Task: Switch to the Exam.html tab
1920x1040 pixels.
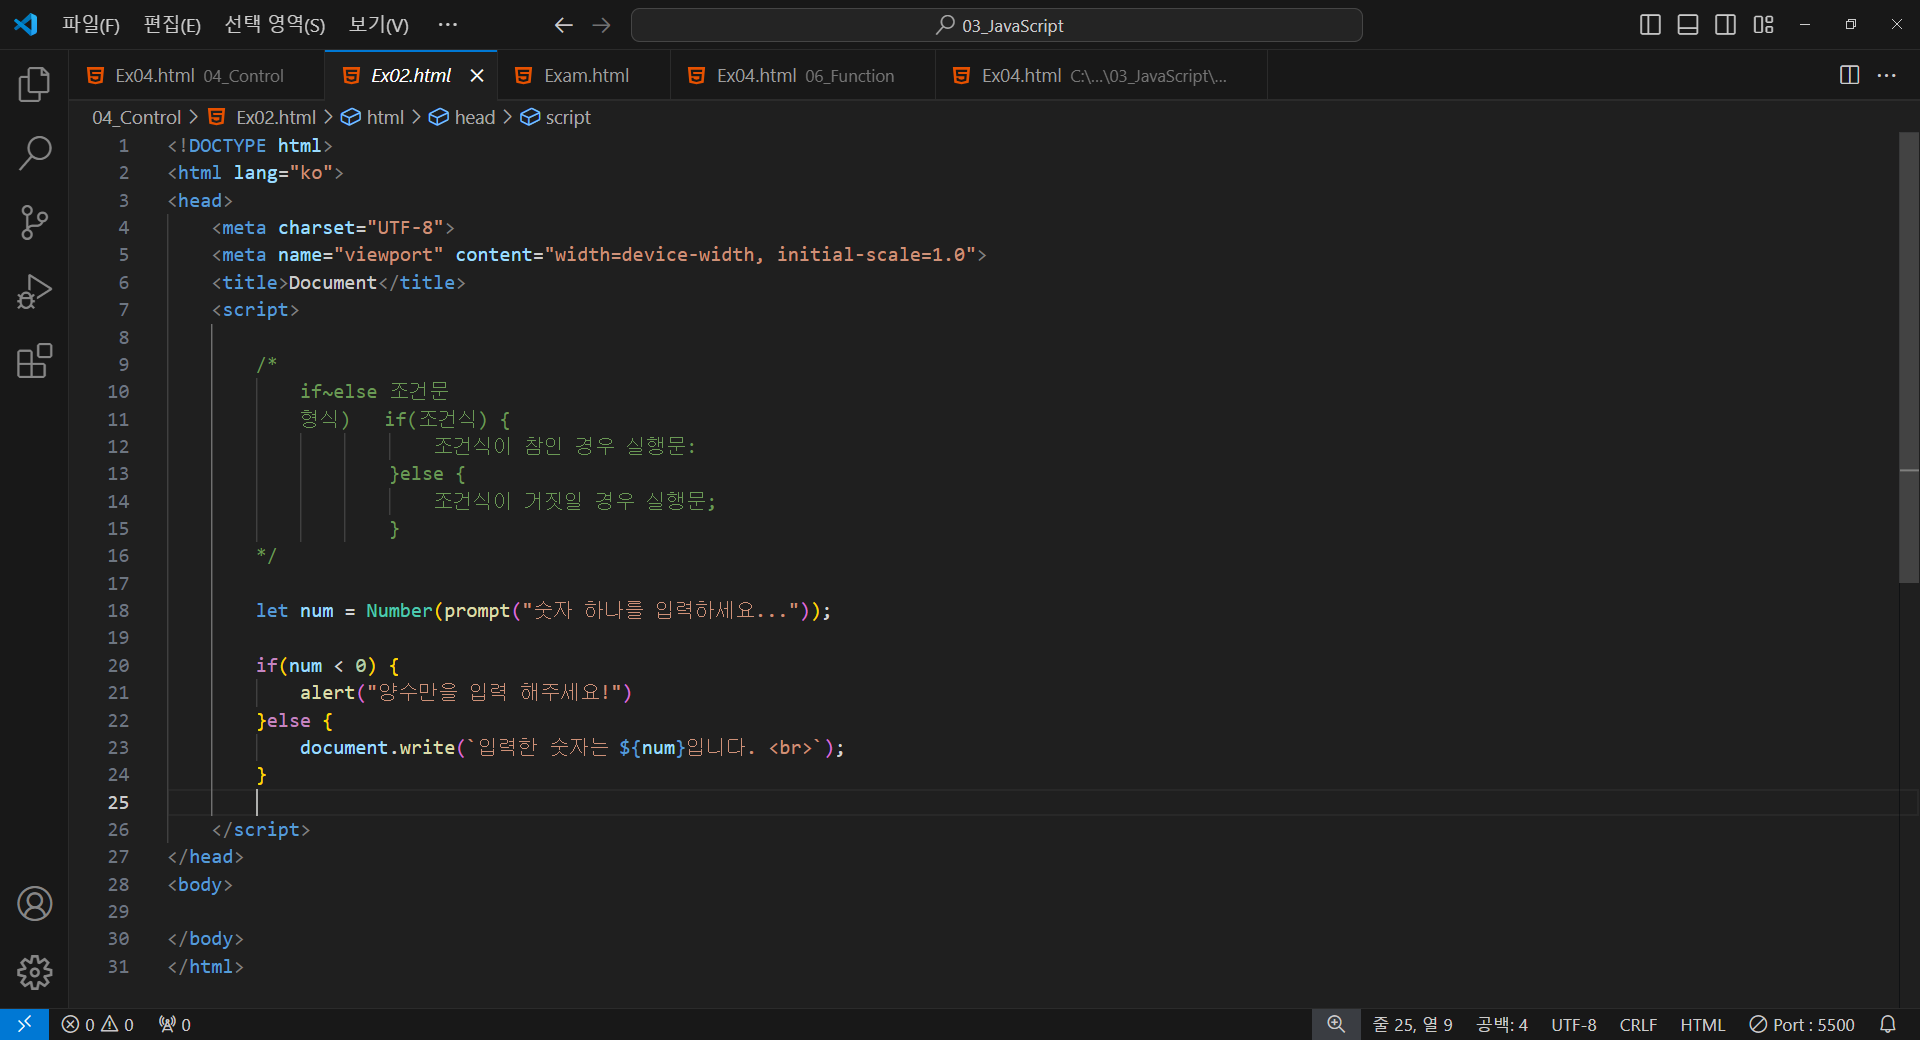Action: [x=583, y=76]
